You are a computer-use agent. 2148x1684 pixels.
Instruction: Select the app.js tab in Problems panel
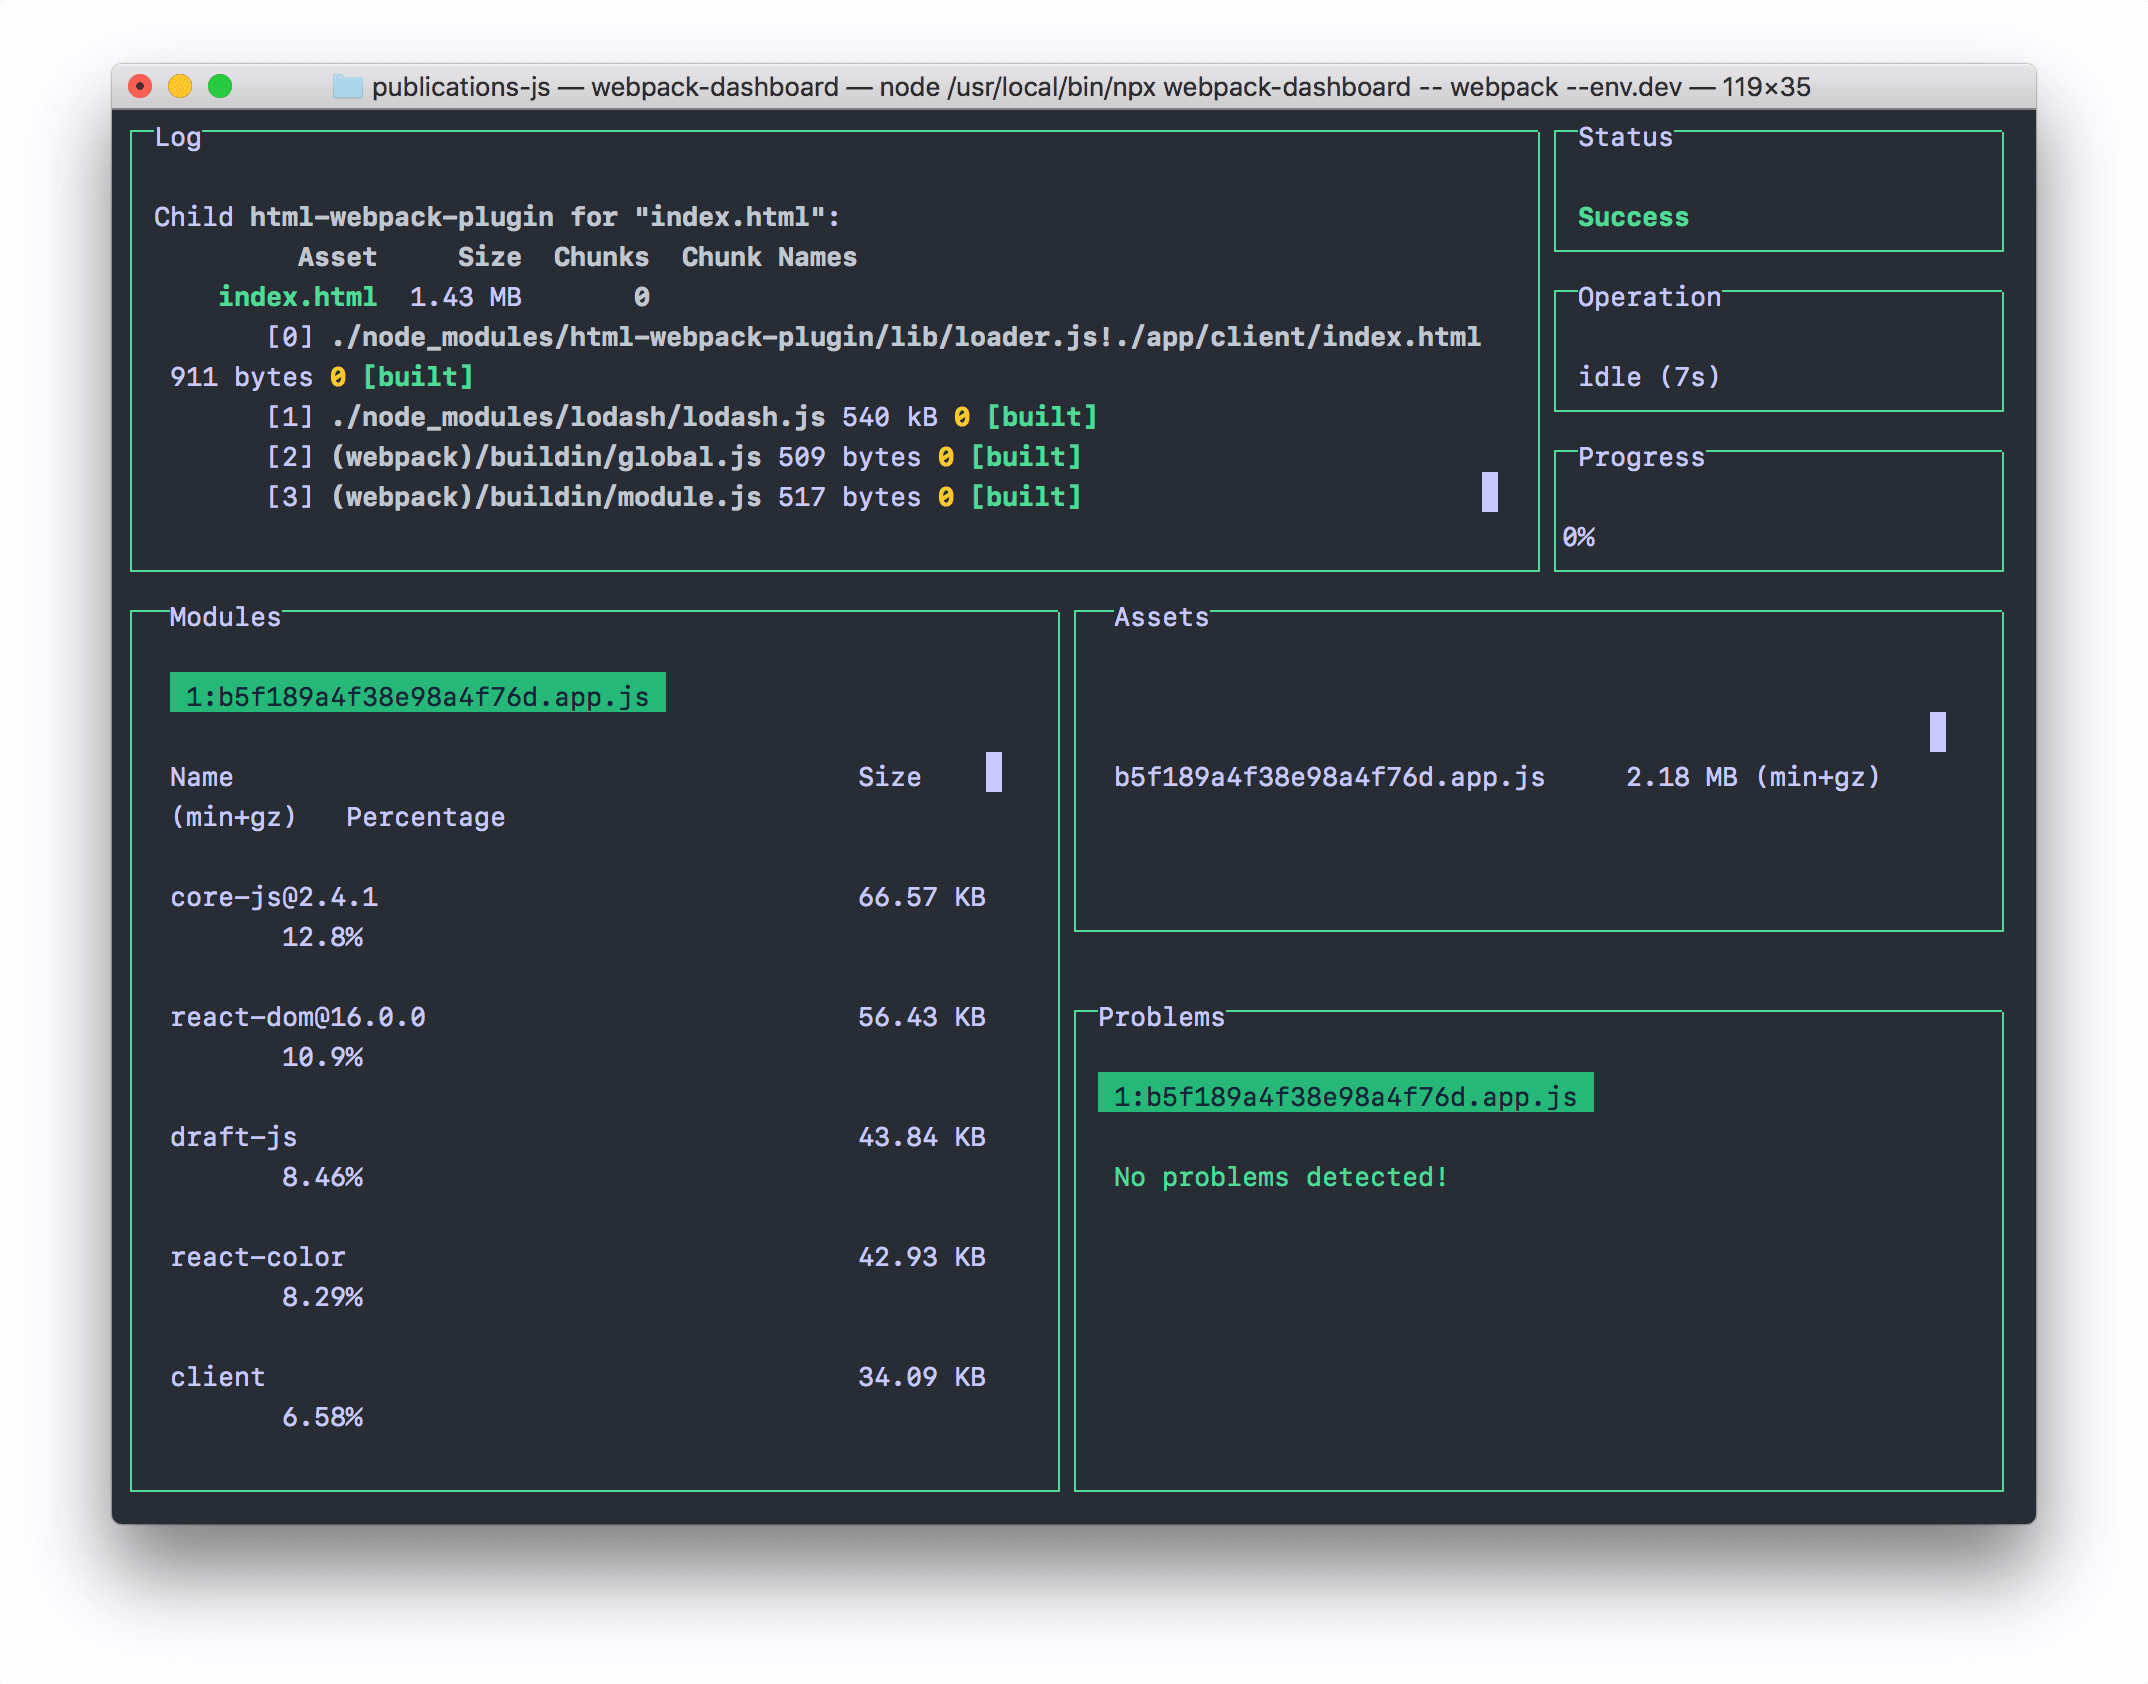(x=1345, y=1095)
